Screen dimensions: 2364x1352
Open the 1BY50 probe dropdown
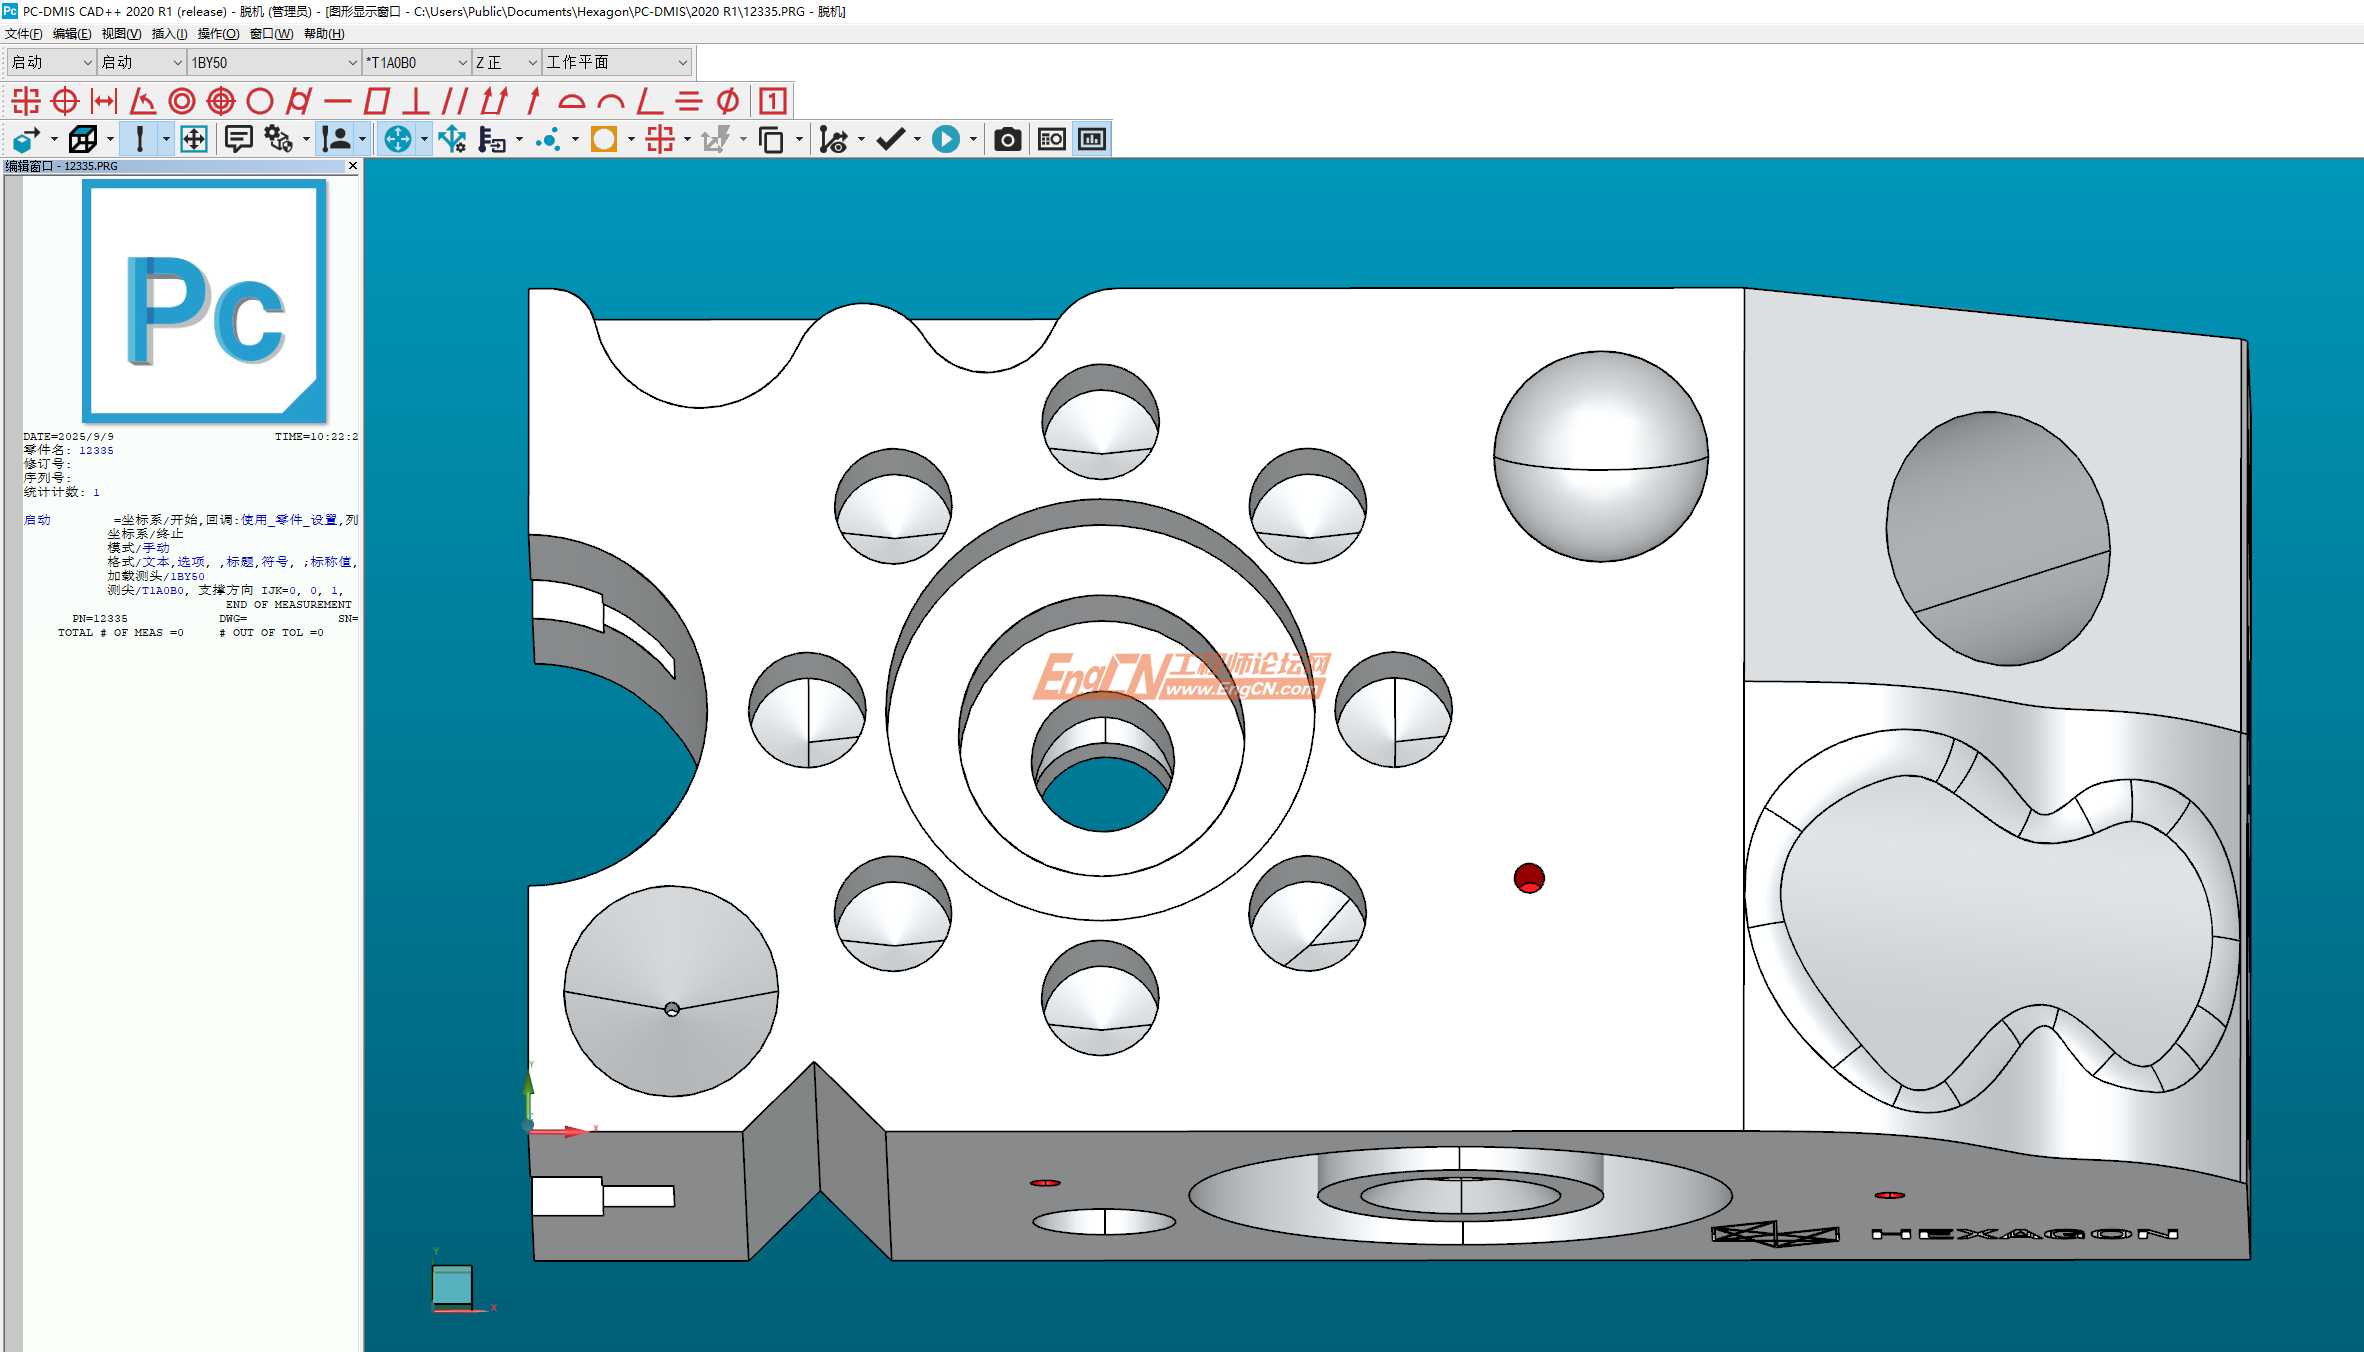[352, 62]
